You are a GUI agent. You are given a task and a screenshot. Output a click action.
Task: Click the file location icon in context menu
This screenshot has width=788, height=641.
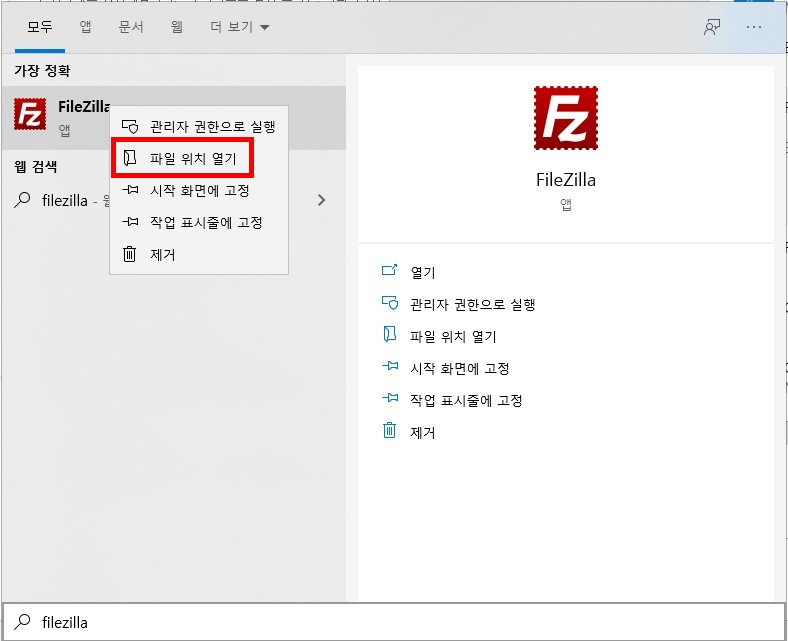(x=130, y=158)
